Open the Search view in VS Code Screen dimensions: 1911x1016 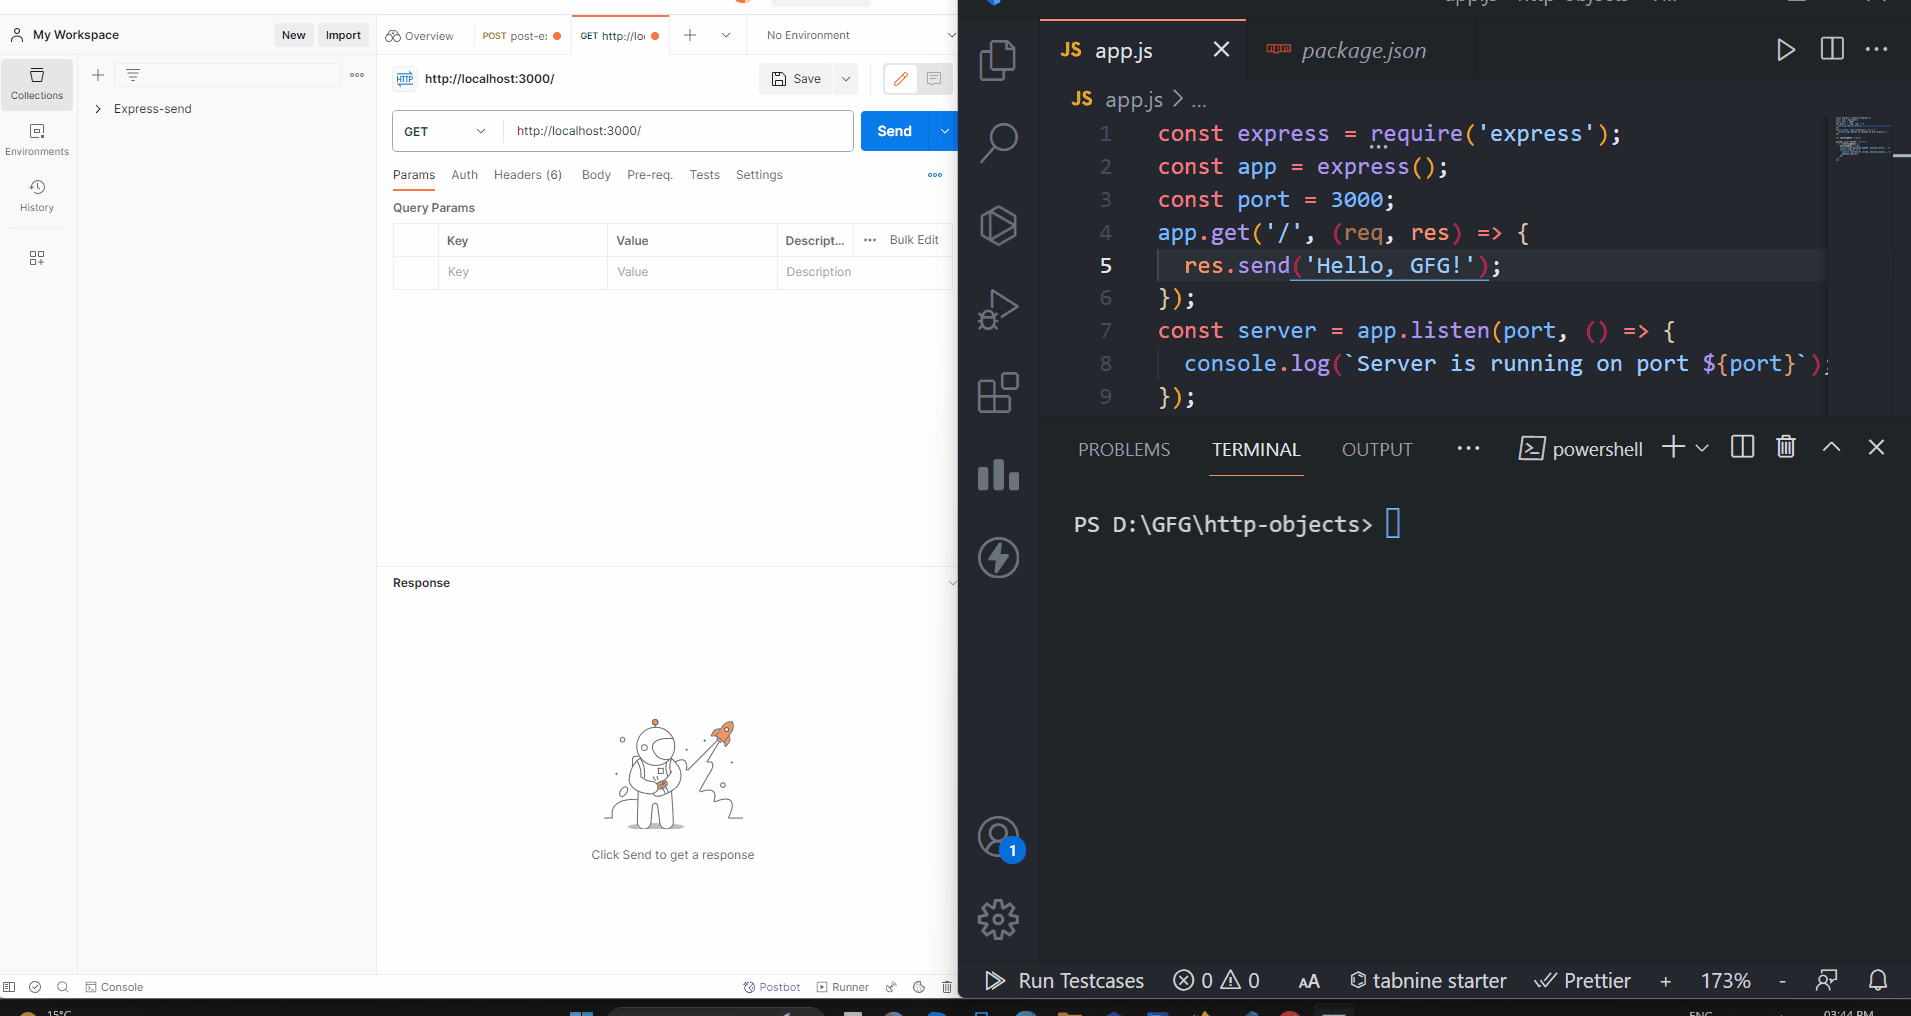pyautogui.click(x=998, y=143)
